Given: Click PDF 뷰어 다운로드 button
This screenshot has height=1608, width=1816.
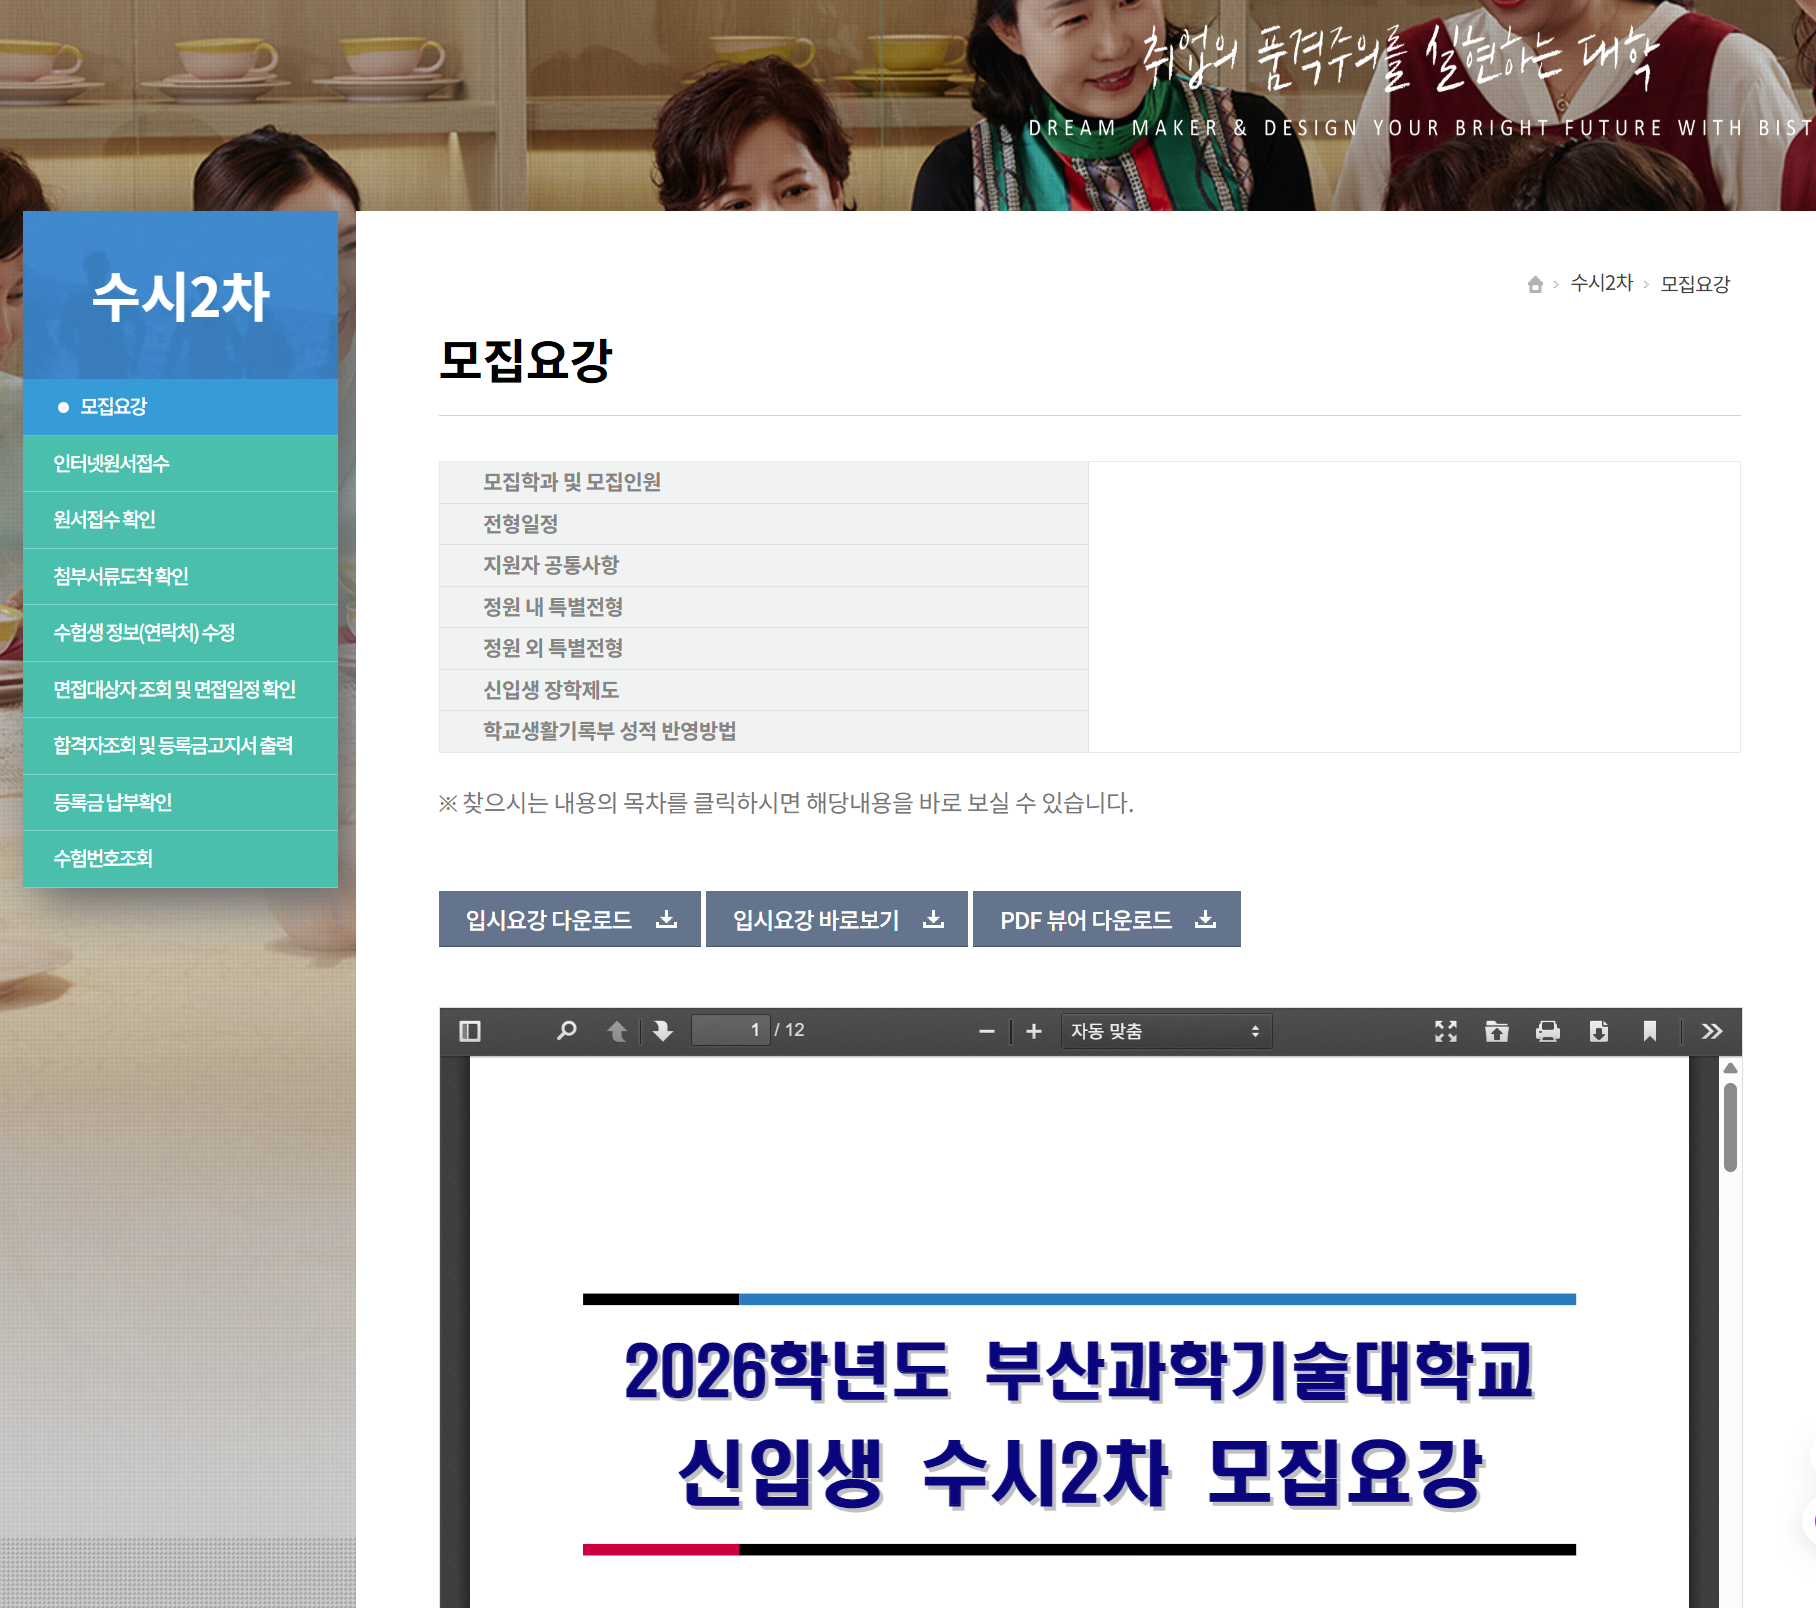Looking at the screenshot, I should [1107, 919].
